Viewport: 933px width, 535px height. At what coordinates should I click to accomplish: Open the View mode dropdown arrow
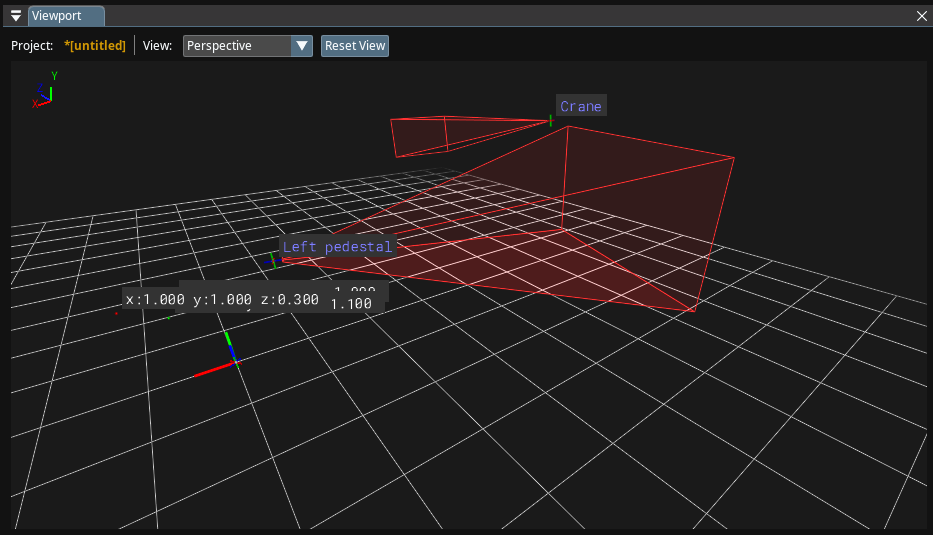pyautogui.click(x=302, y=46)
